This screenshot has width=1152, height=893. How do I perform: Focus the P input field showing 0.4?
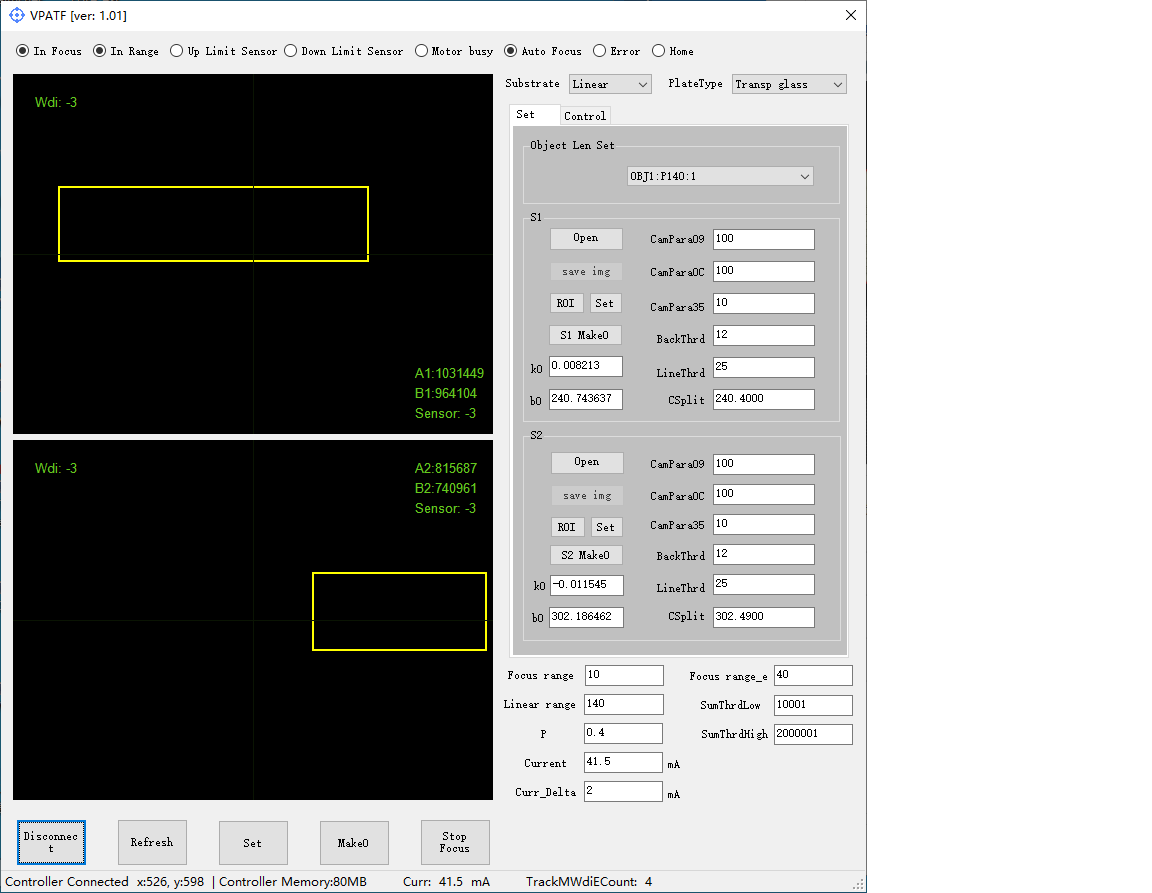[623, 734]
